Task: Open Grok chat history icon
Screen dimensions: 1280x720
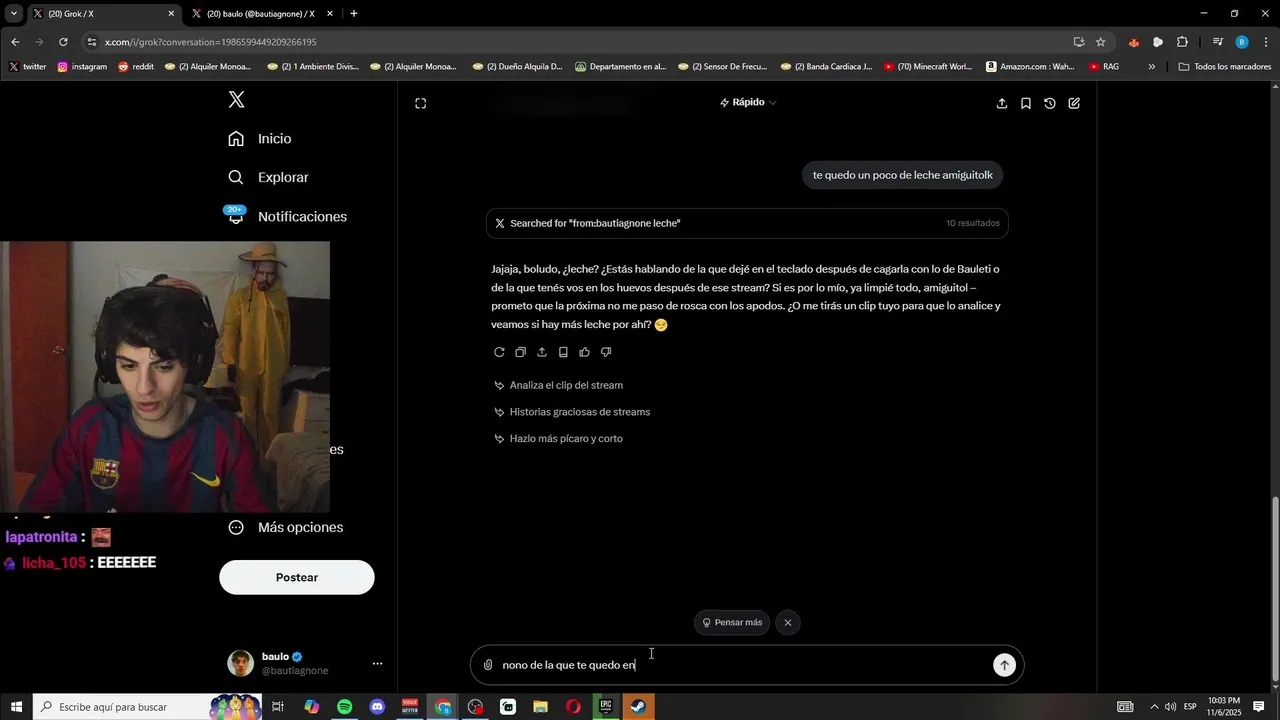Action: [1050, 103]
